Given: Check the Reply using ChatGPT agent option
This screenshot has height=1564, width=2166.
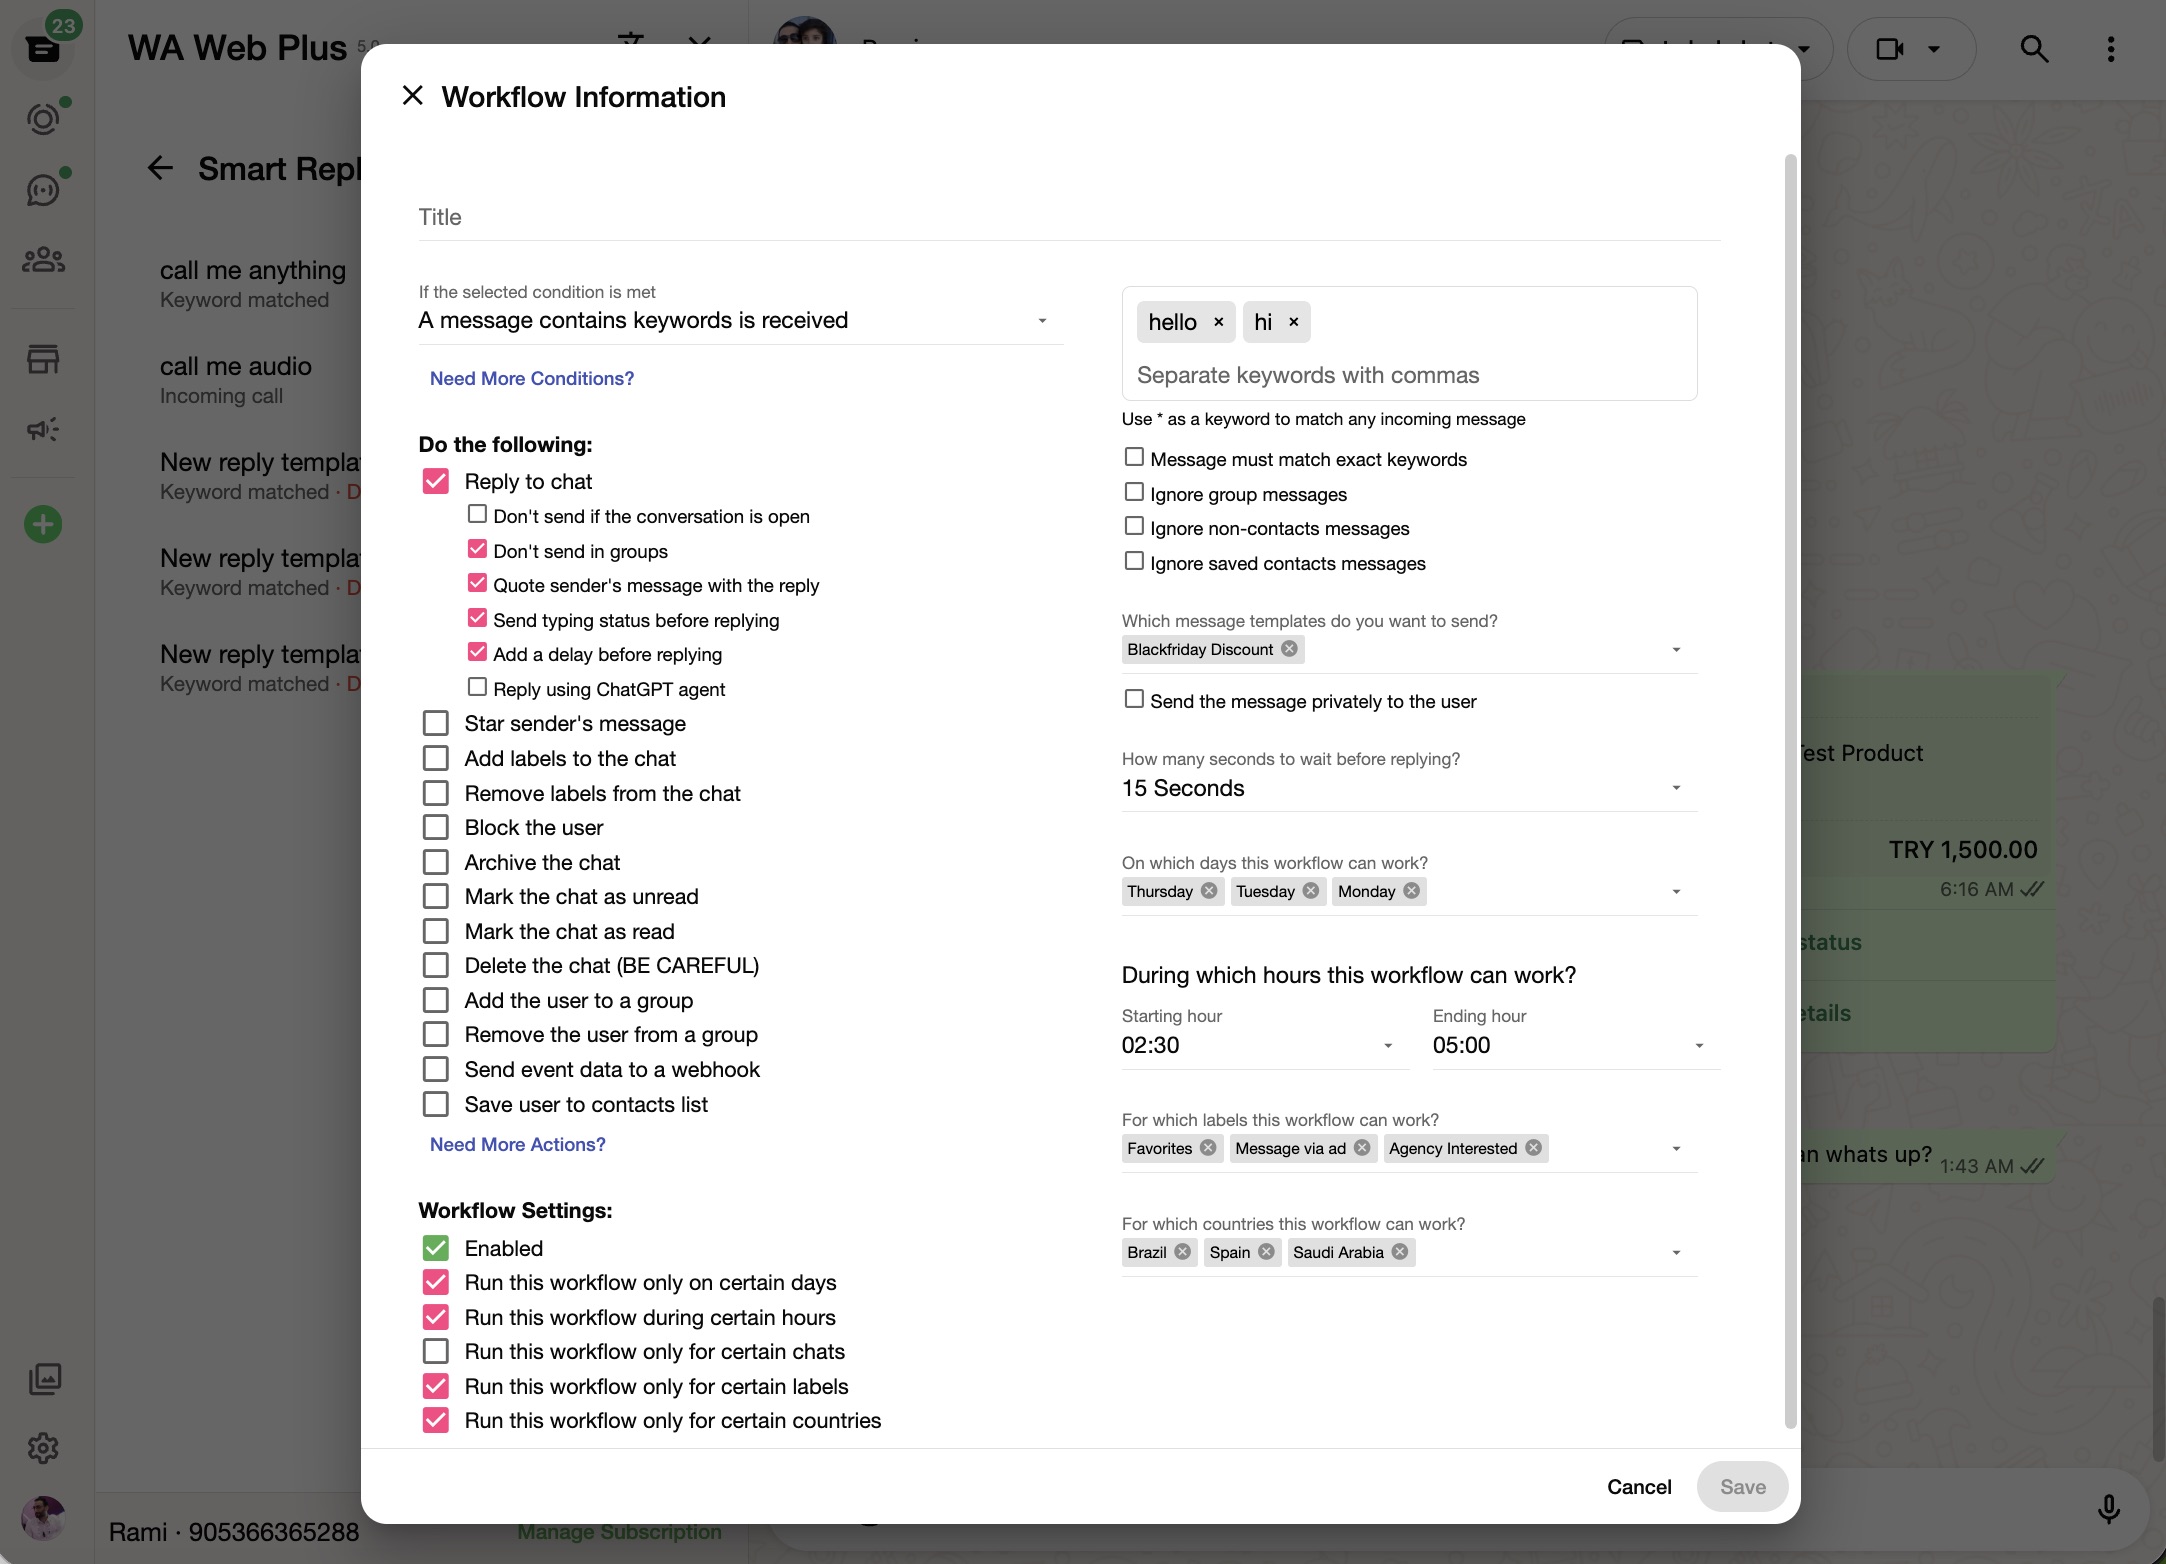Looking at the screenshot, I should tap(477, 687).
